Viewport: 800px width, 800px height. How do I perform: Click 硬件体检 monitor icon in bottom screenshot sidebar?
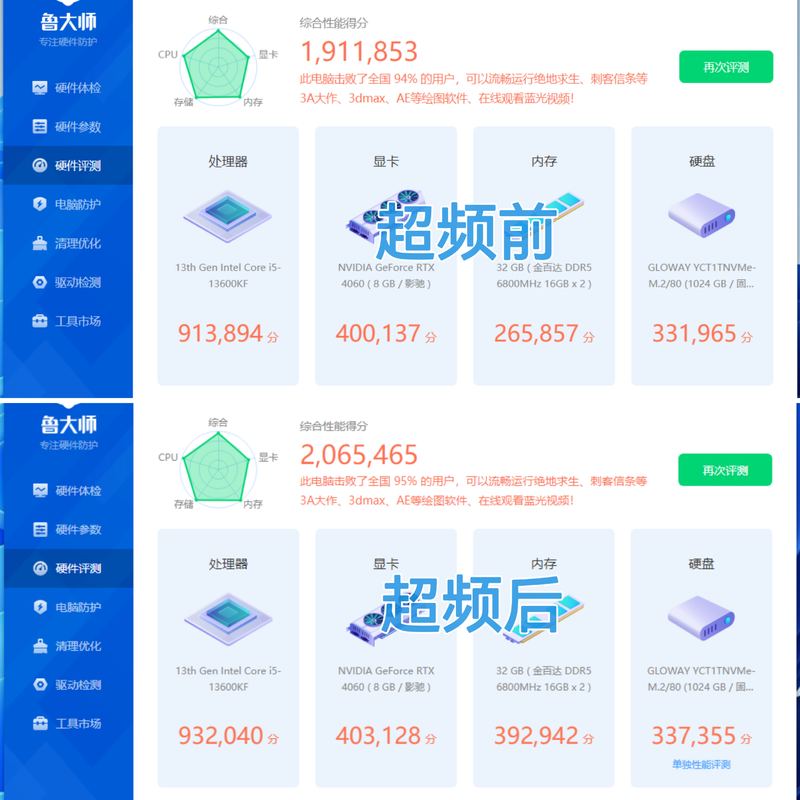40,490
